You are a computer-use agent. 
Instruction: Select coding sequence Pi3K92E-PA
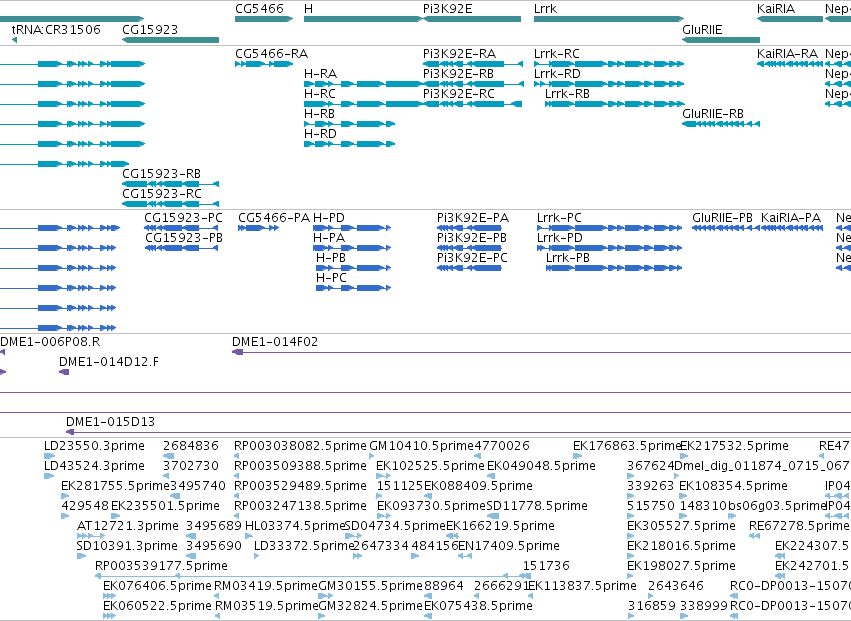point(469,228)
